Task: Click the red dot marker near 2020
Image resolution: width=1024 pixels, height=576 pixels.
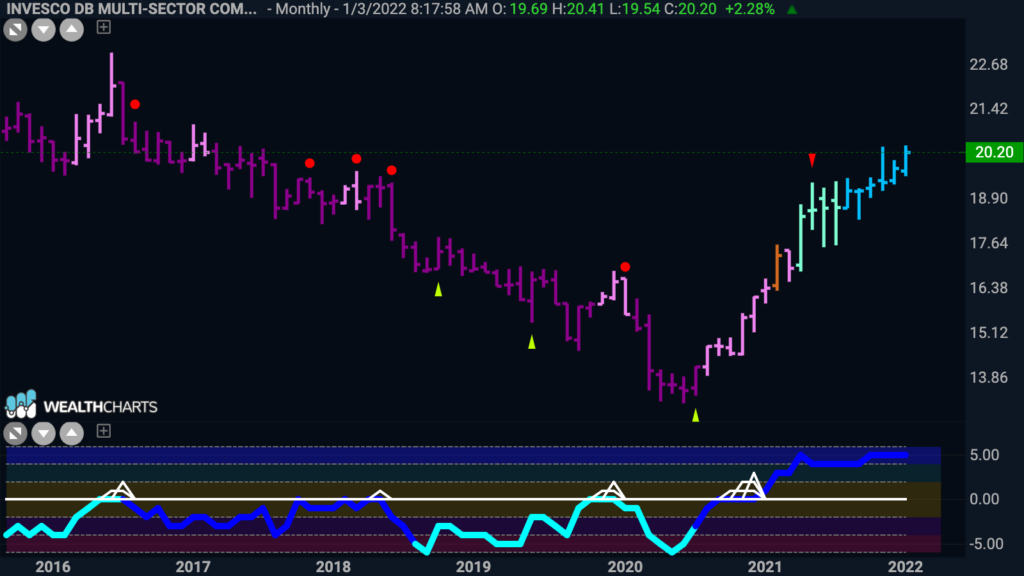Action: (625, 267)
